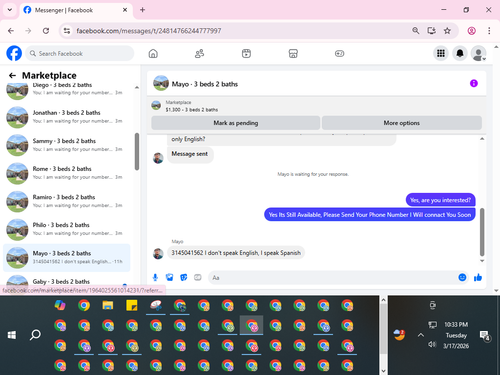The width and height of the screenshot is (500, 375).
Task: Open a new browser tab
Action: click(142, 10)
